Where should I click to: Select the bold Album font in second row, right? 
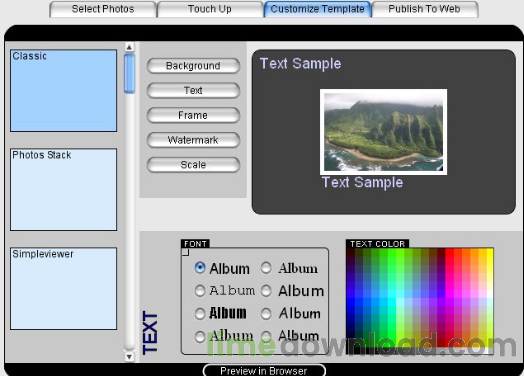click(266, 291)
